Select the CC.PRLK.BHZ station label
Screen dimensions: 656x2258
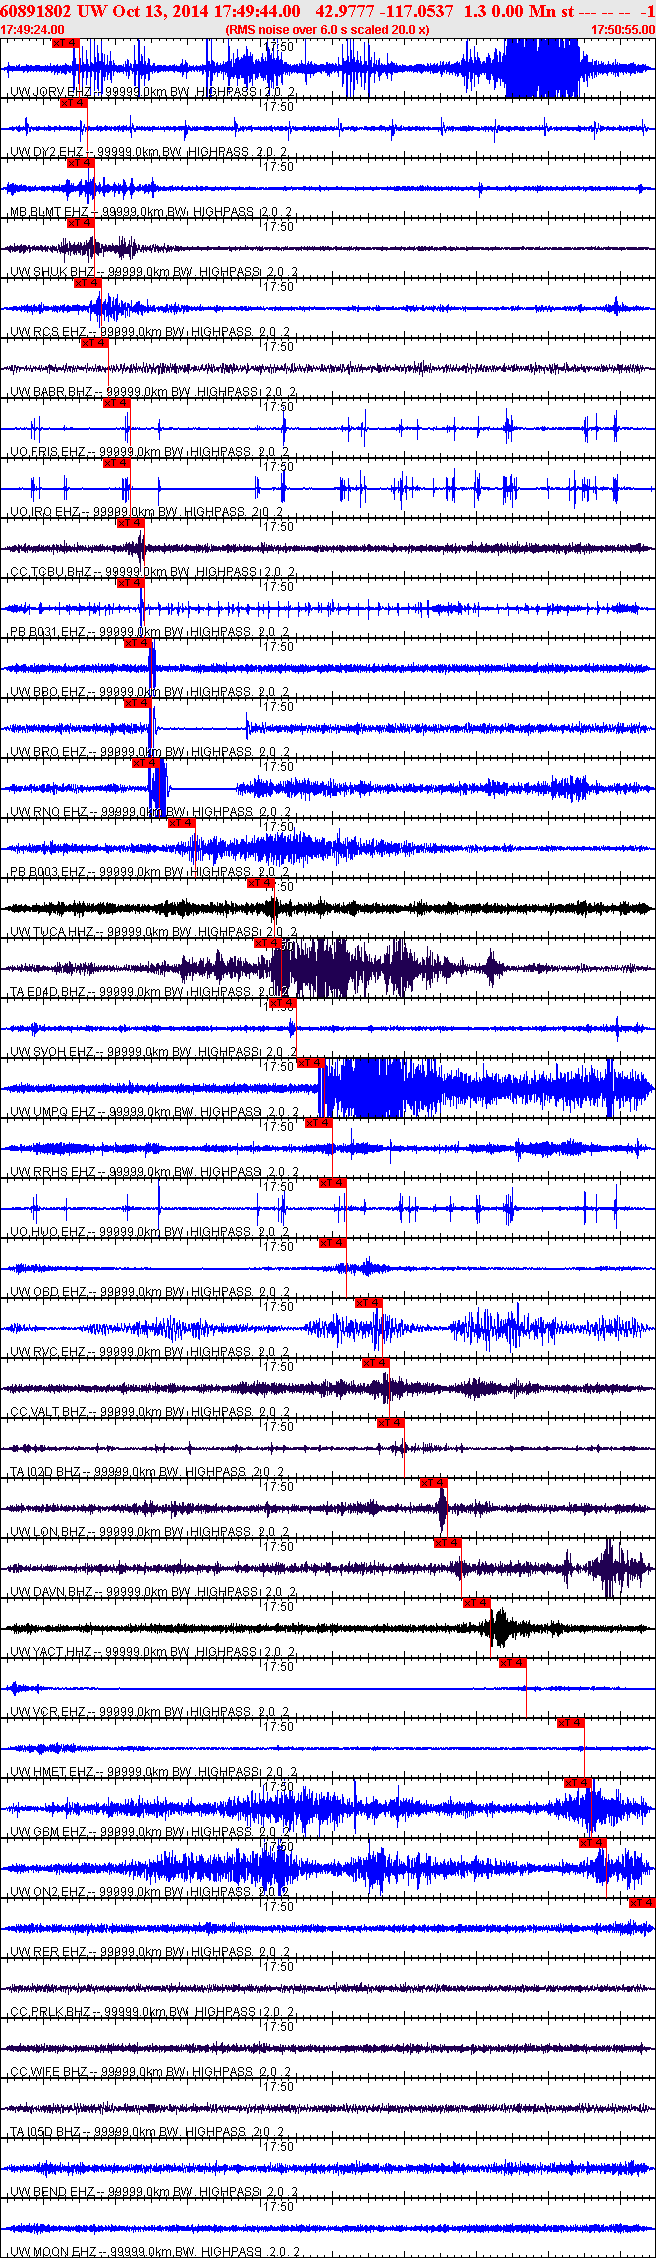(51, 2012)
